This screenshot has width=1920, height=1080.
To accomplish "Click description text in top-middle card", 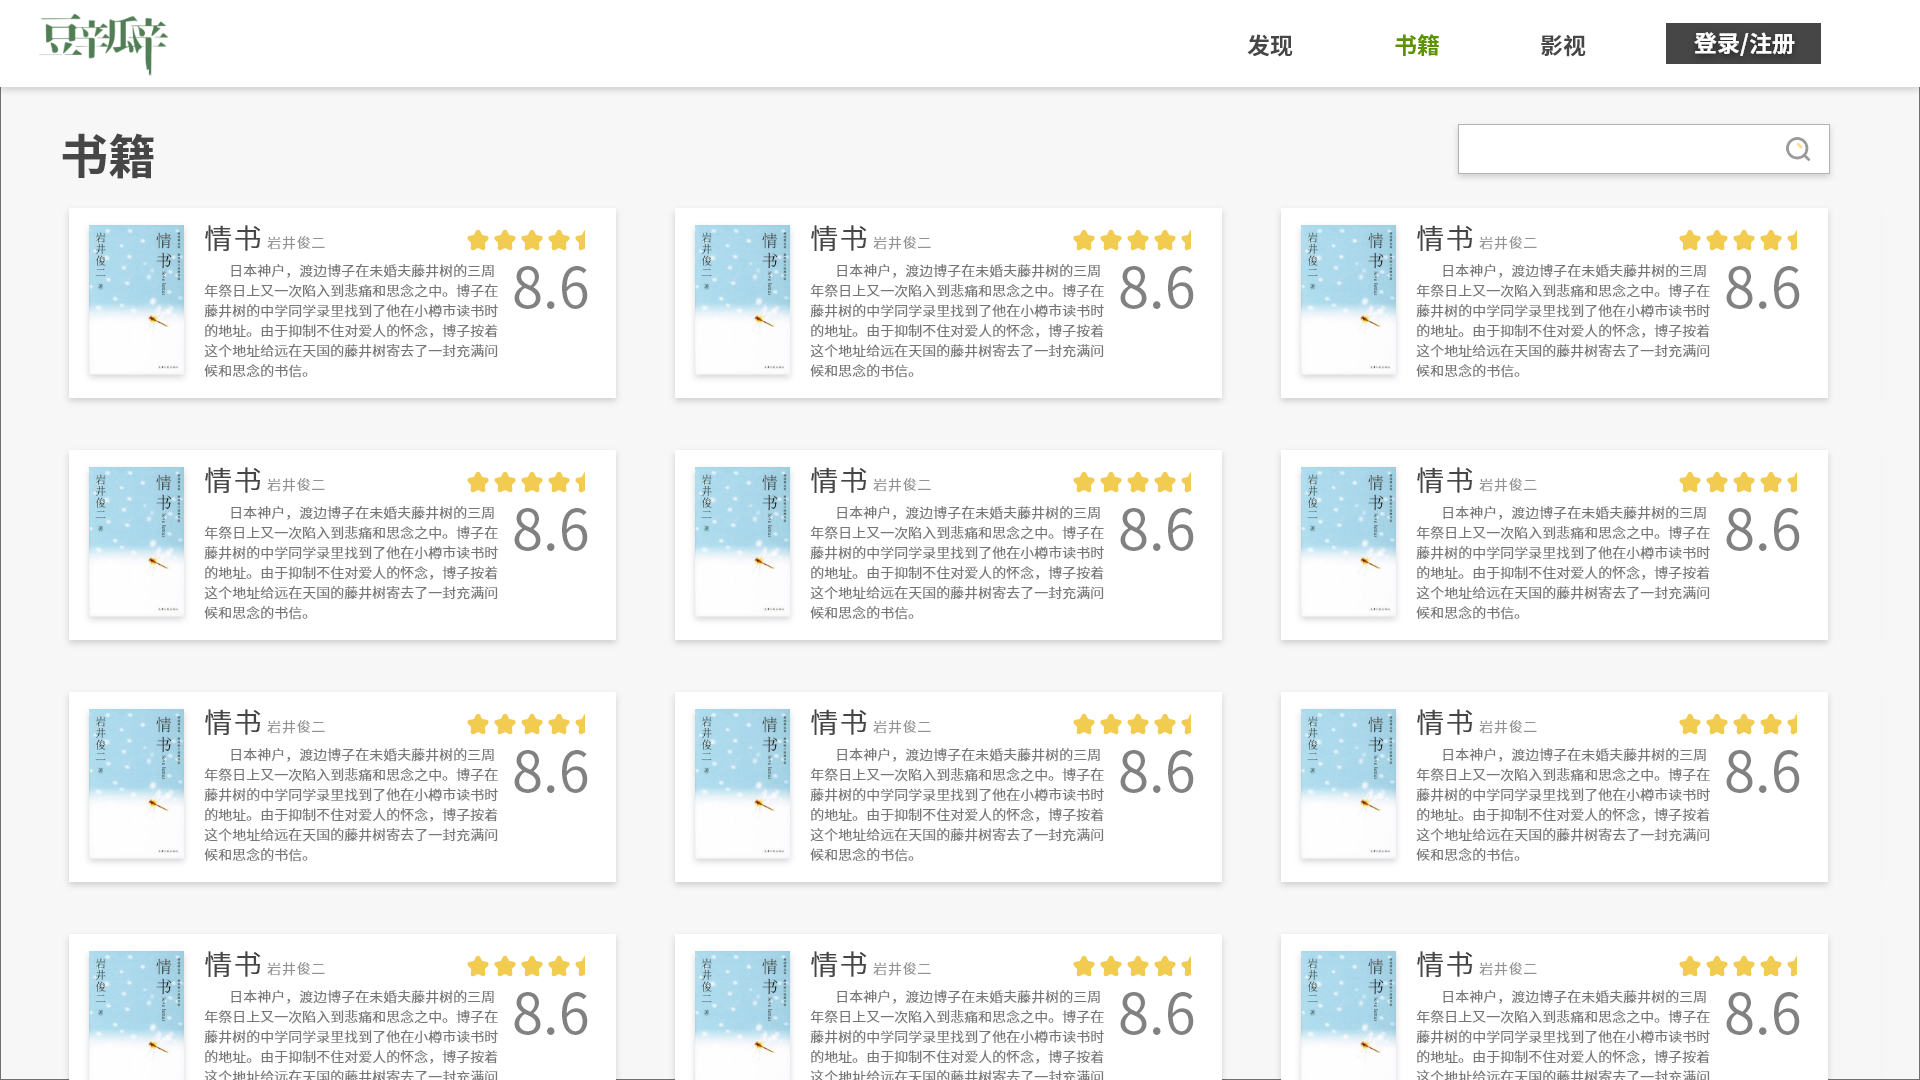I will pyautogui.click(x=957, y=320).
